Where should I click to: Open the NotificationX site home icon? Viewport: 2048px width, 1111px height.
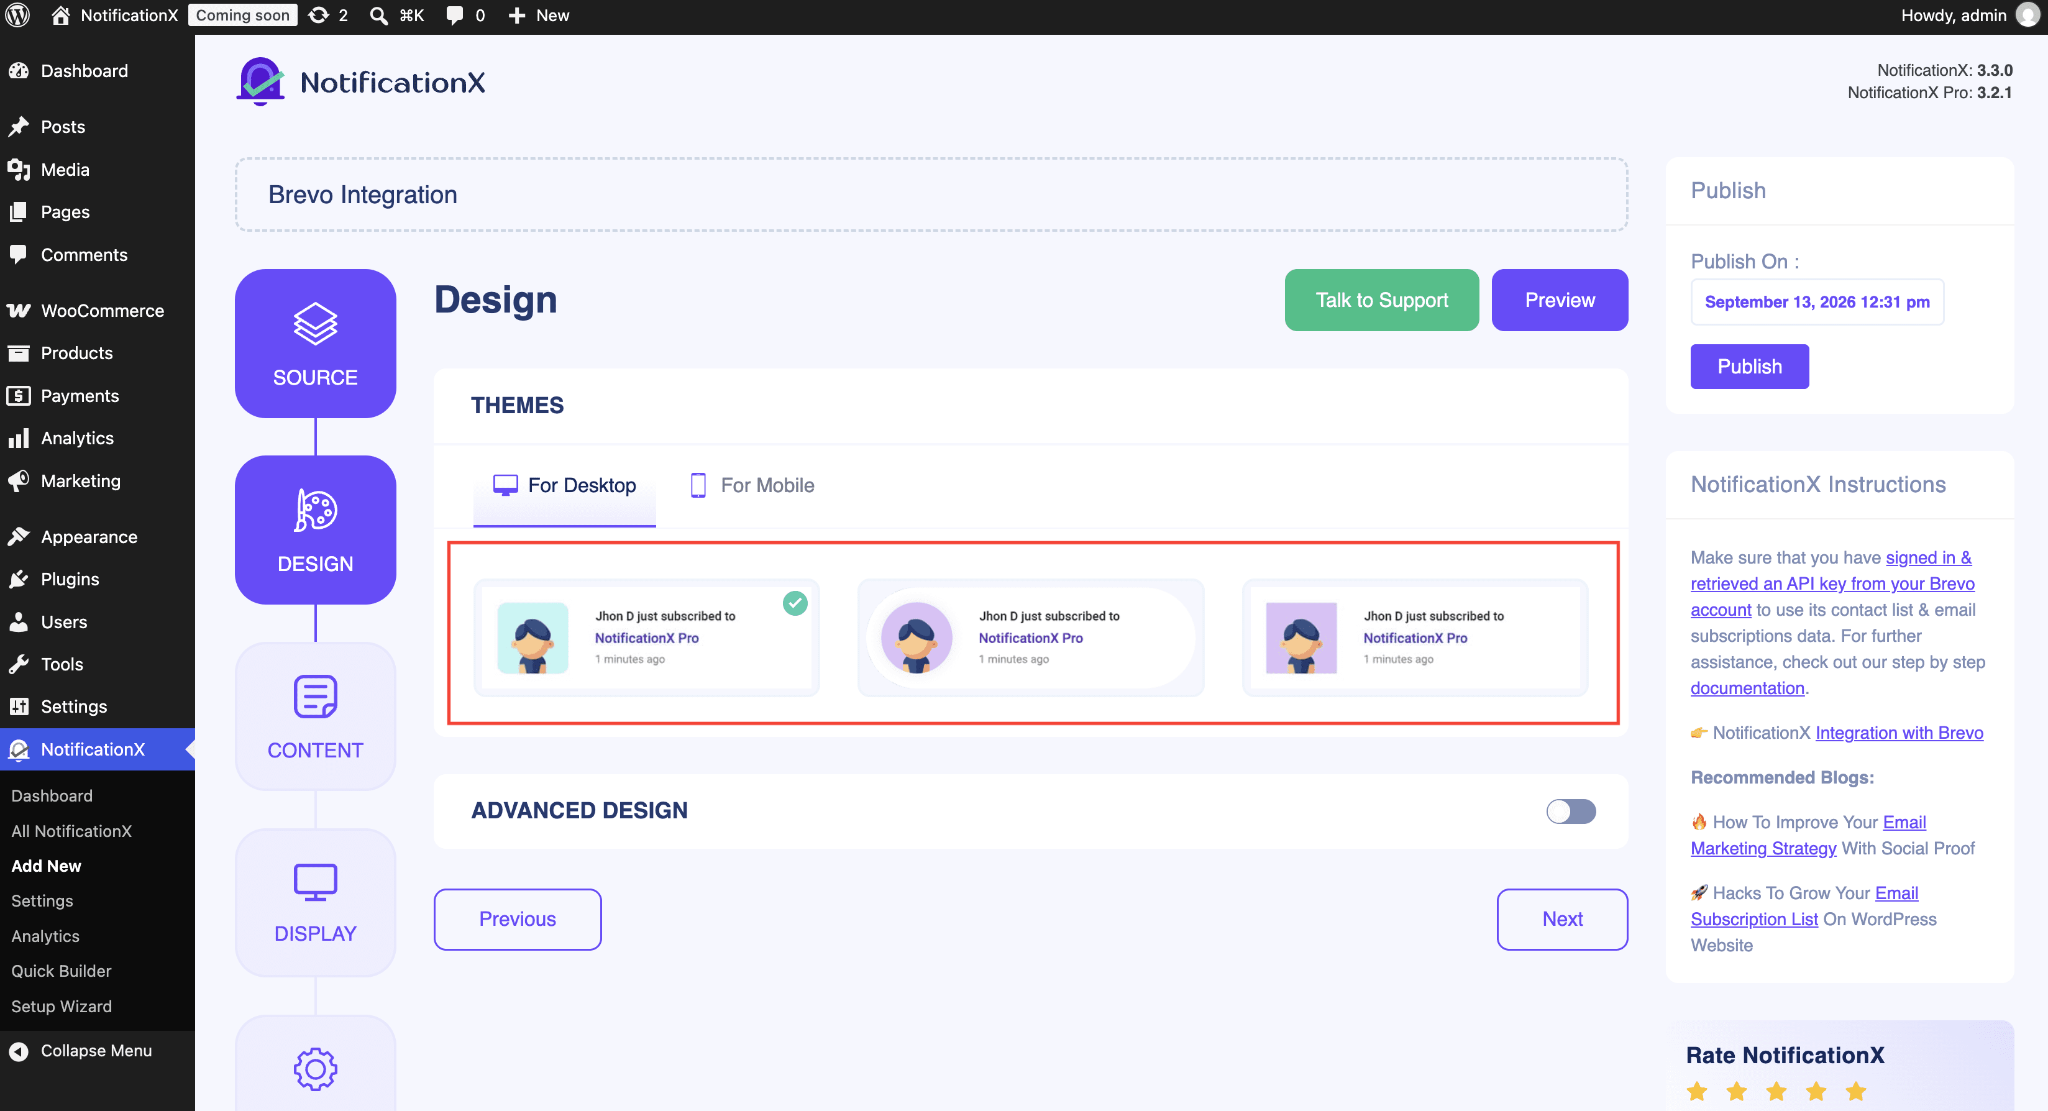[x=61, y=15]
